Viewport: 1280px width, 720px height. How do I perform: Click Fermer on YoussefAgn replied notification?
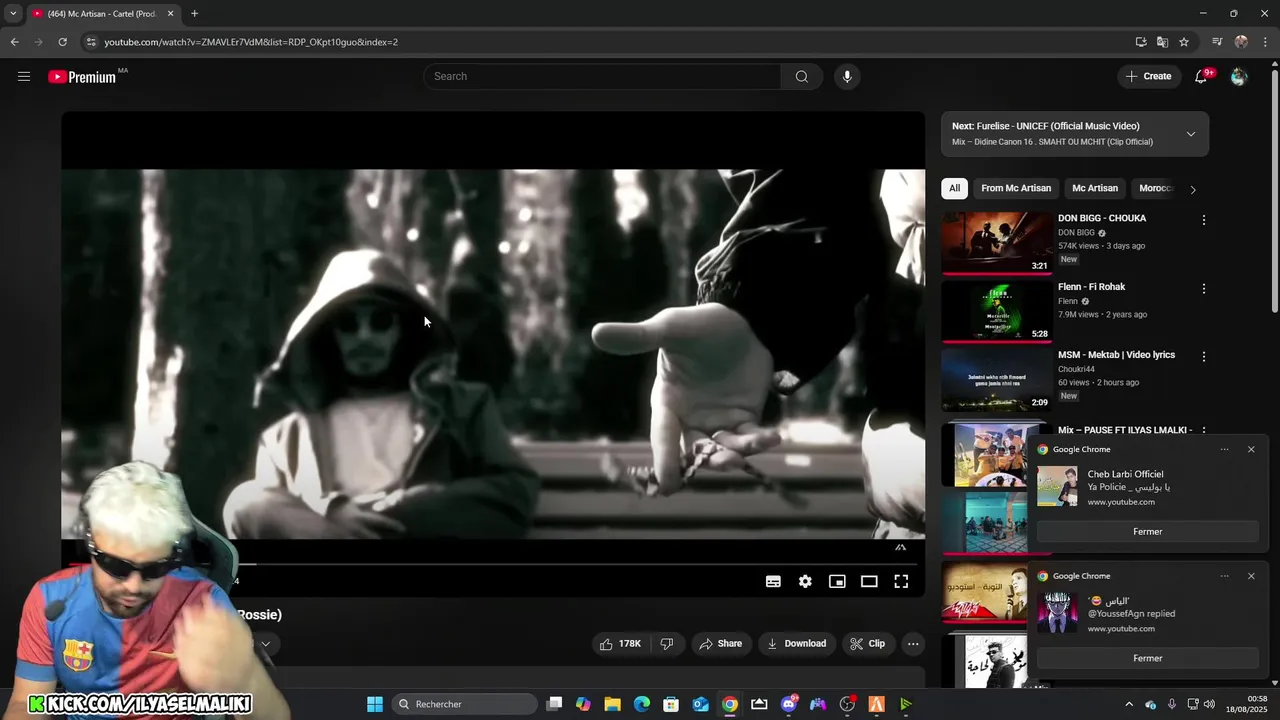1148,658
